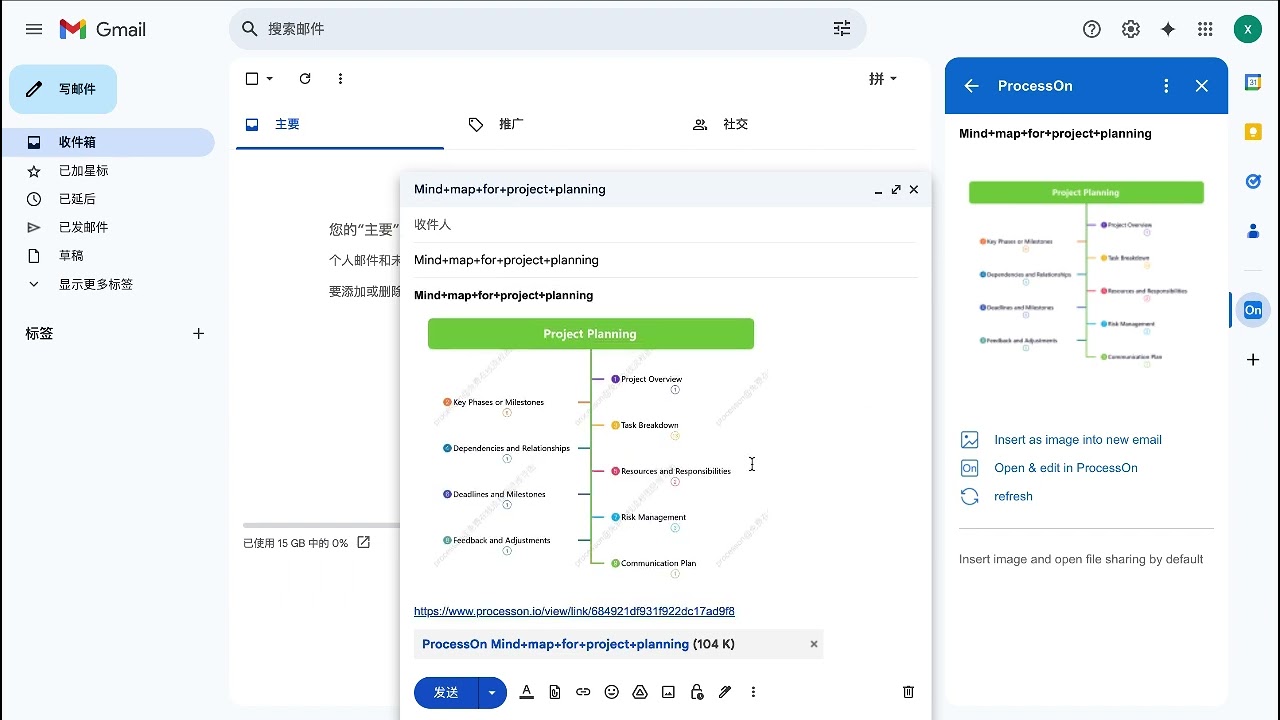Open search filter options icon

point(842,29)
